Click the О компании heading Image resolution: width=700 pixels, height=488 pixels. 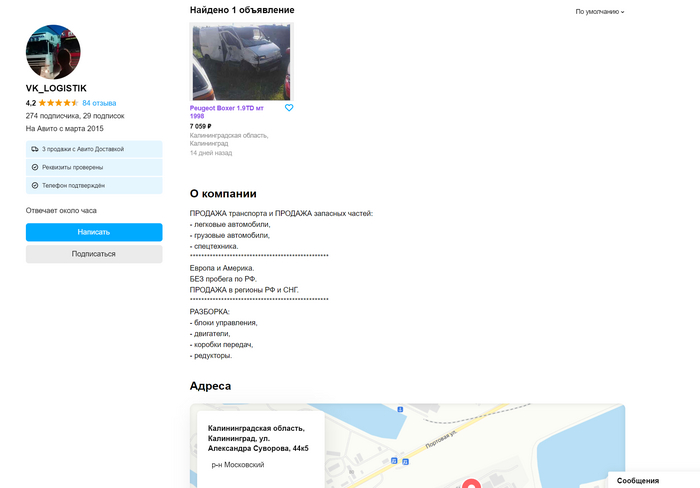pyautogui.click(x=223, y=194)
